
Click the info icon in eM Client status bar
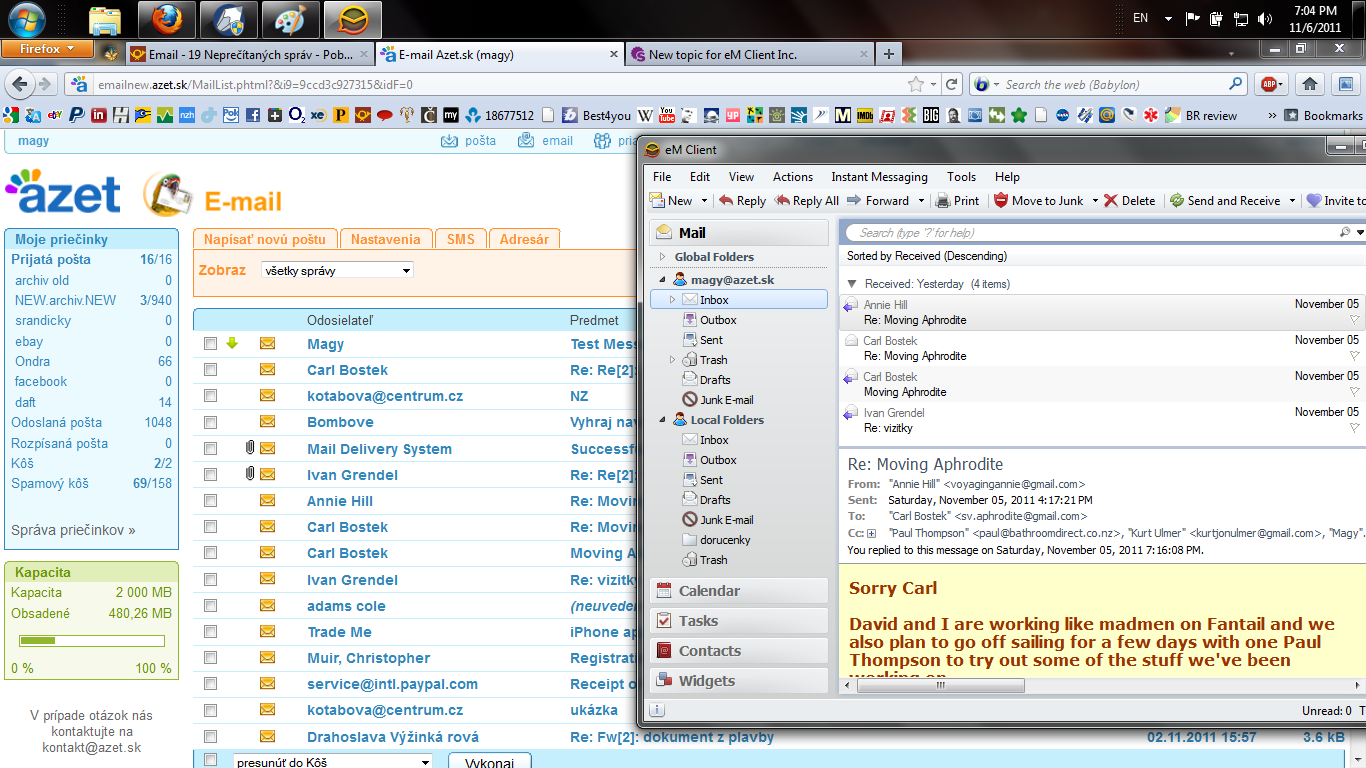click(x=657, y=711)
